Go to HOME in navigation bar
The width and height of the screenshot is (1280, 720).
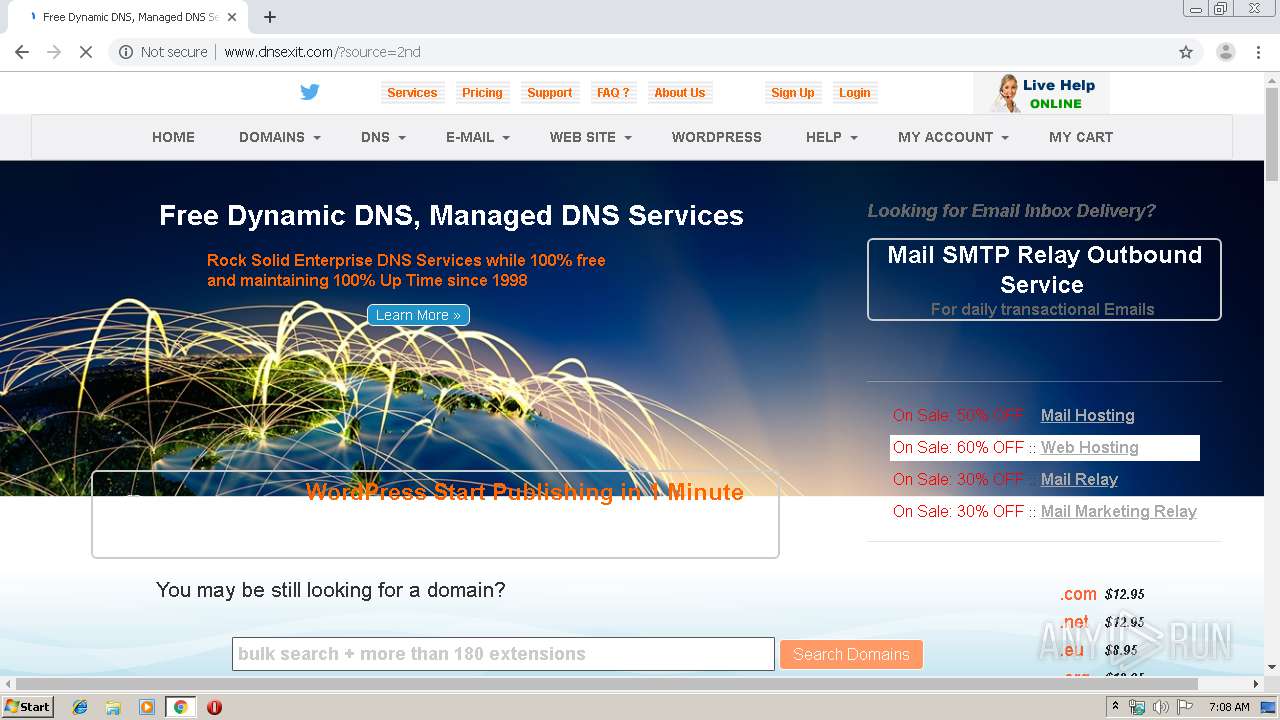click(173, 137)
